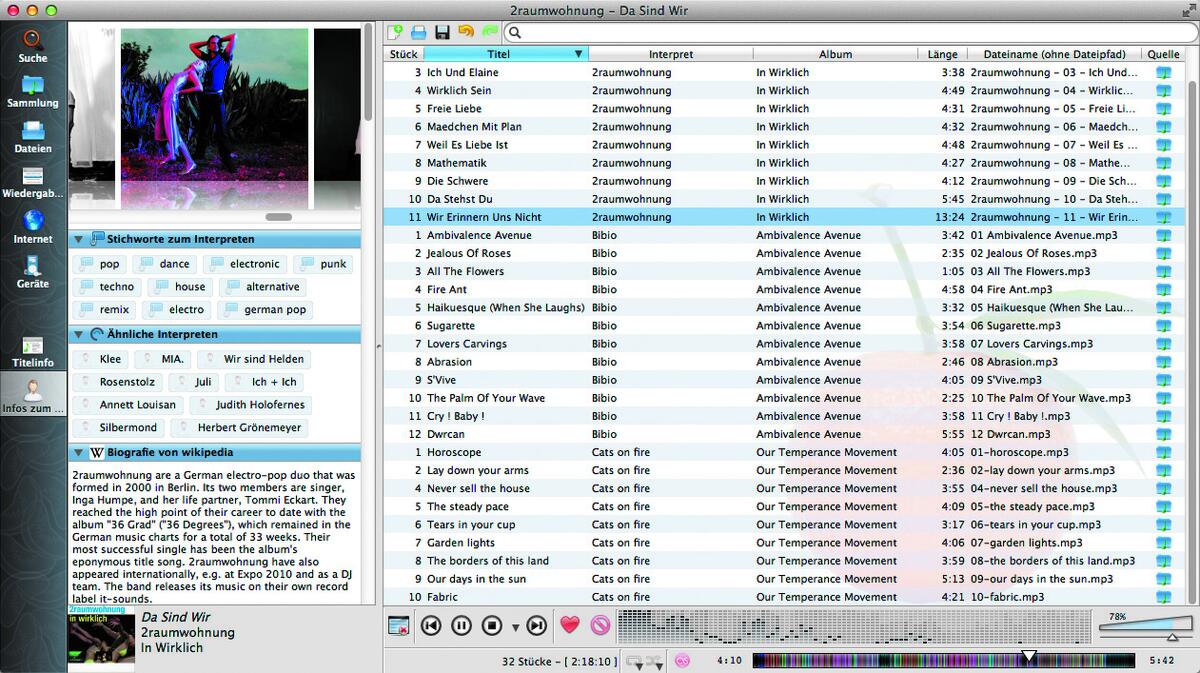The width and height of the screenshot is (1200, 673).
Task: Open the Sammlung view in the sidebar
Action: point(33,91)
